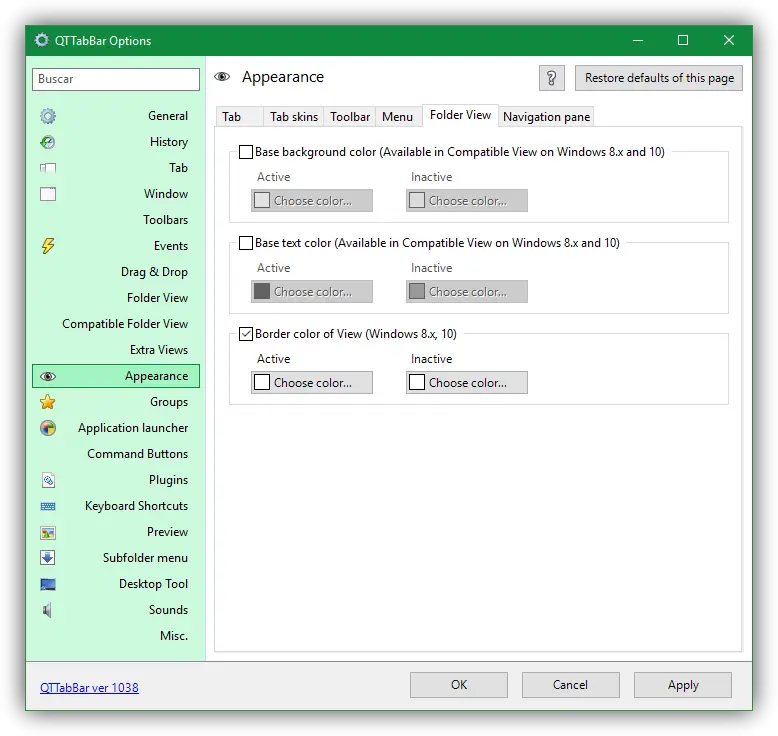Choose Inactive border color of View
Viewport: 778px width, 736px height.
pos(467,383)
